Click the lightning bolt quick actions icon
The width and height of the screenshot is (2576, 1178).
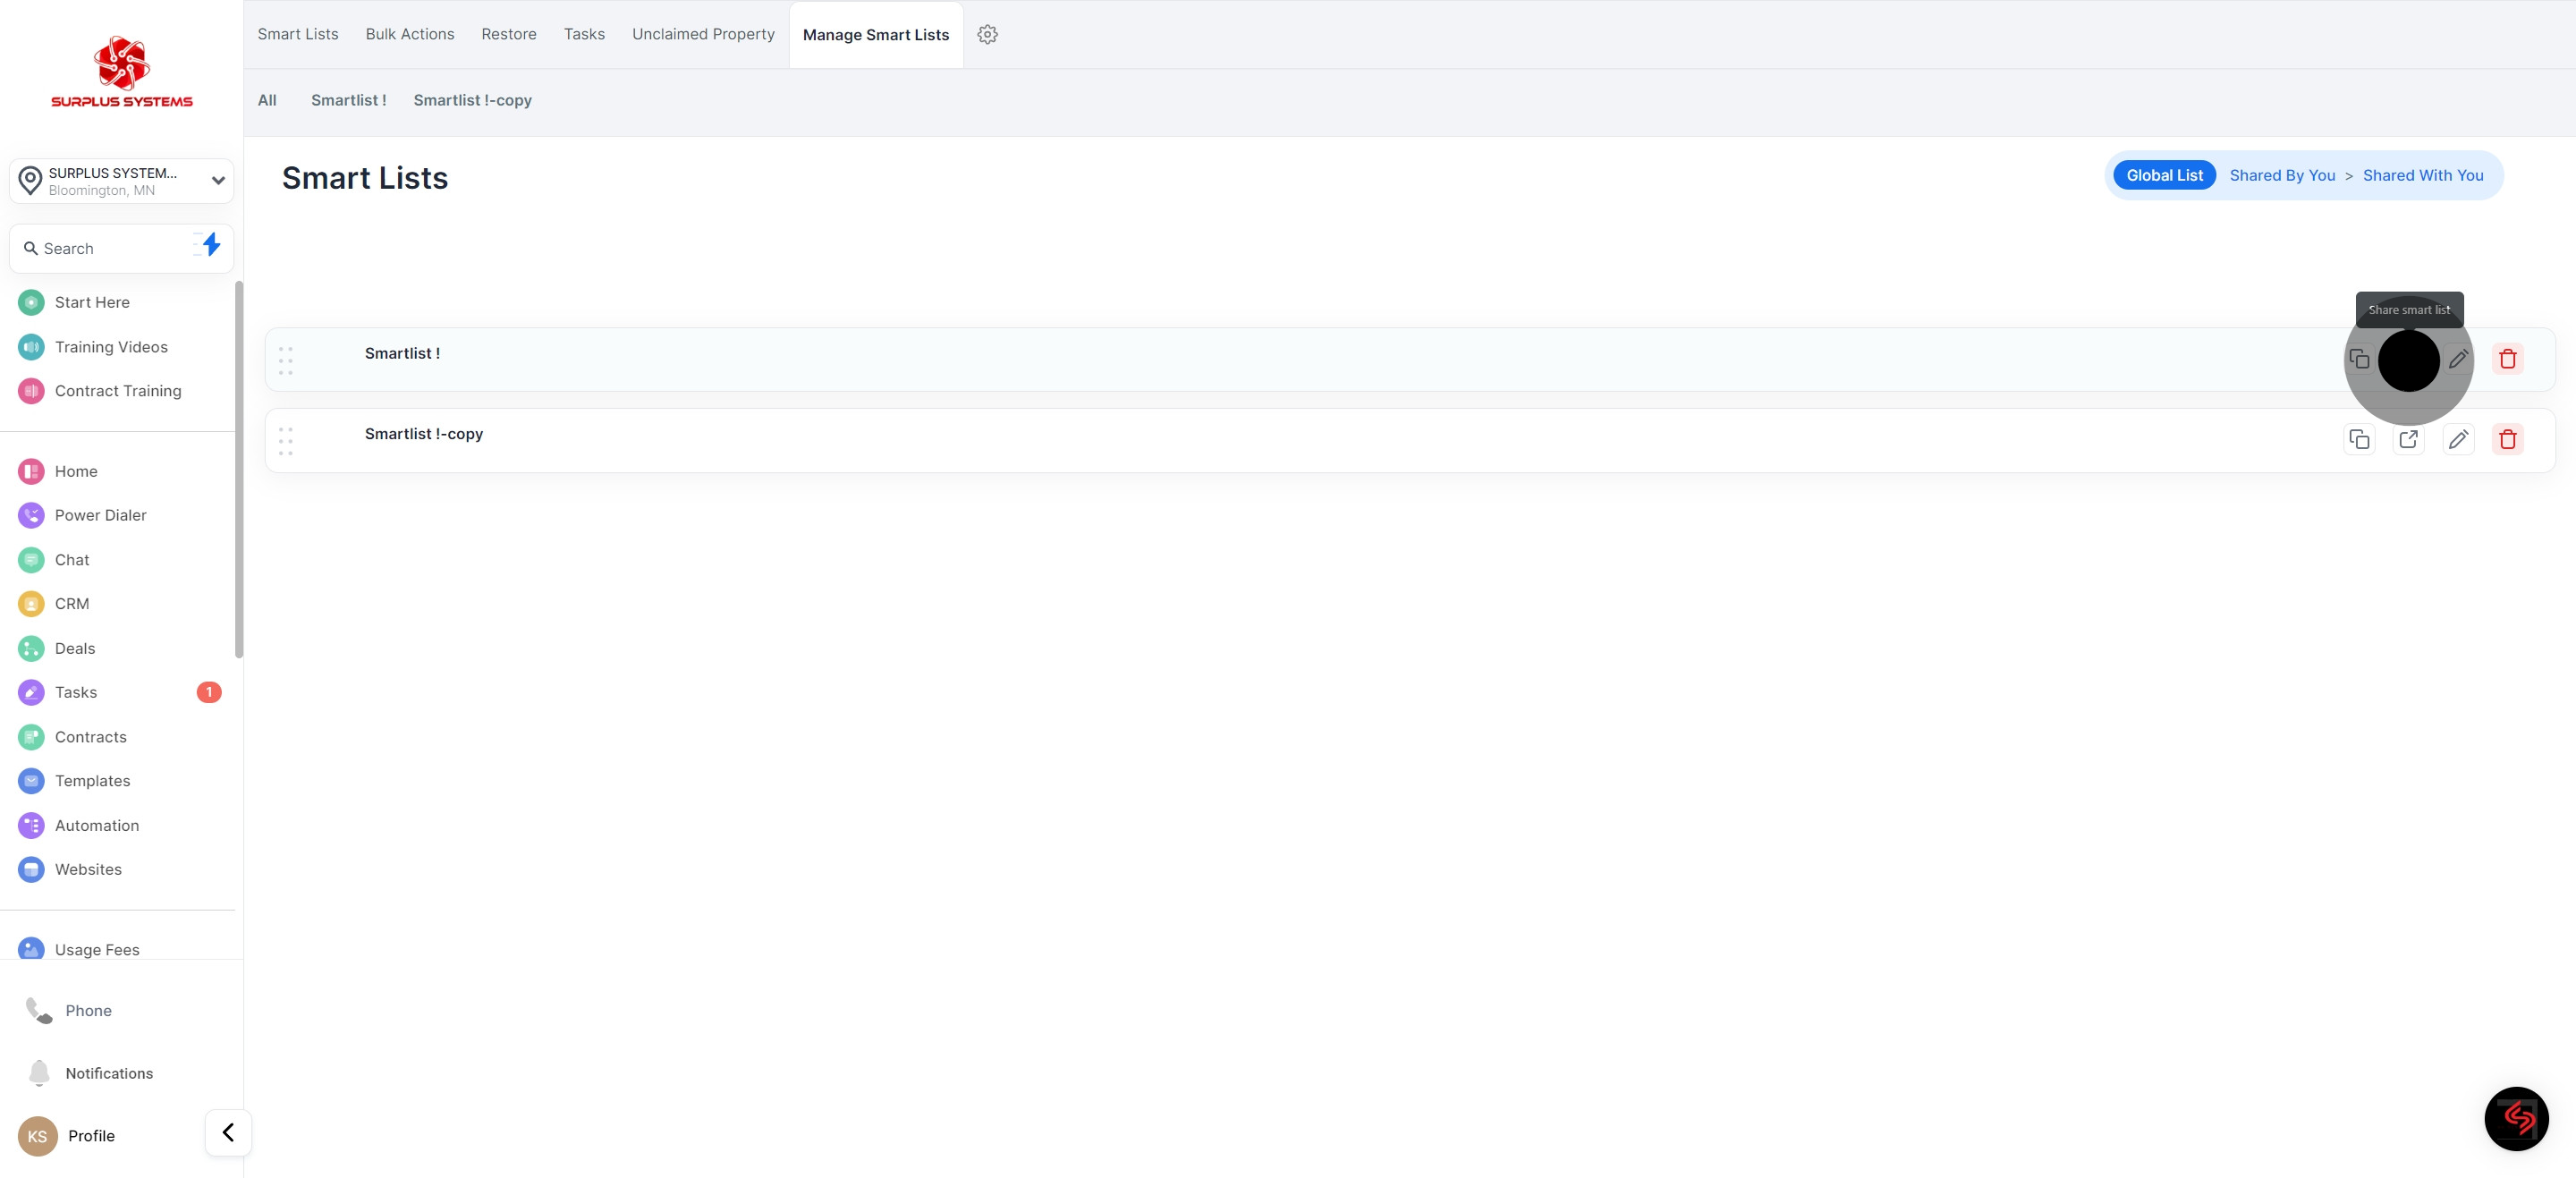point(210,245)
